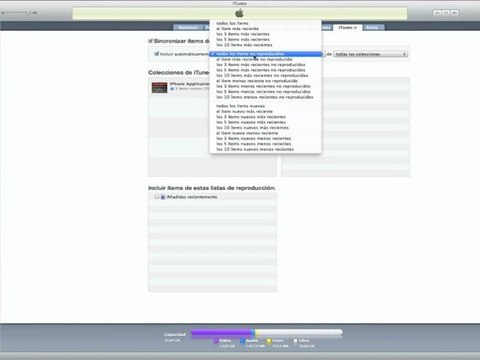Click purple Video capacity segment
Viewport: 480px width, 360px height.
(x=221, y=332)
